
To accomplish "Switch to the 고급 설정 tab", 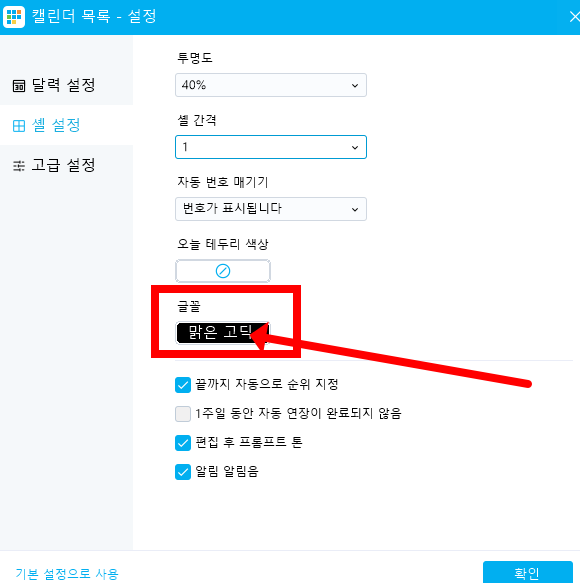I will pyautogui.click(x=66, y=165).
